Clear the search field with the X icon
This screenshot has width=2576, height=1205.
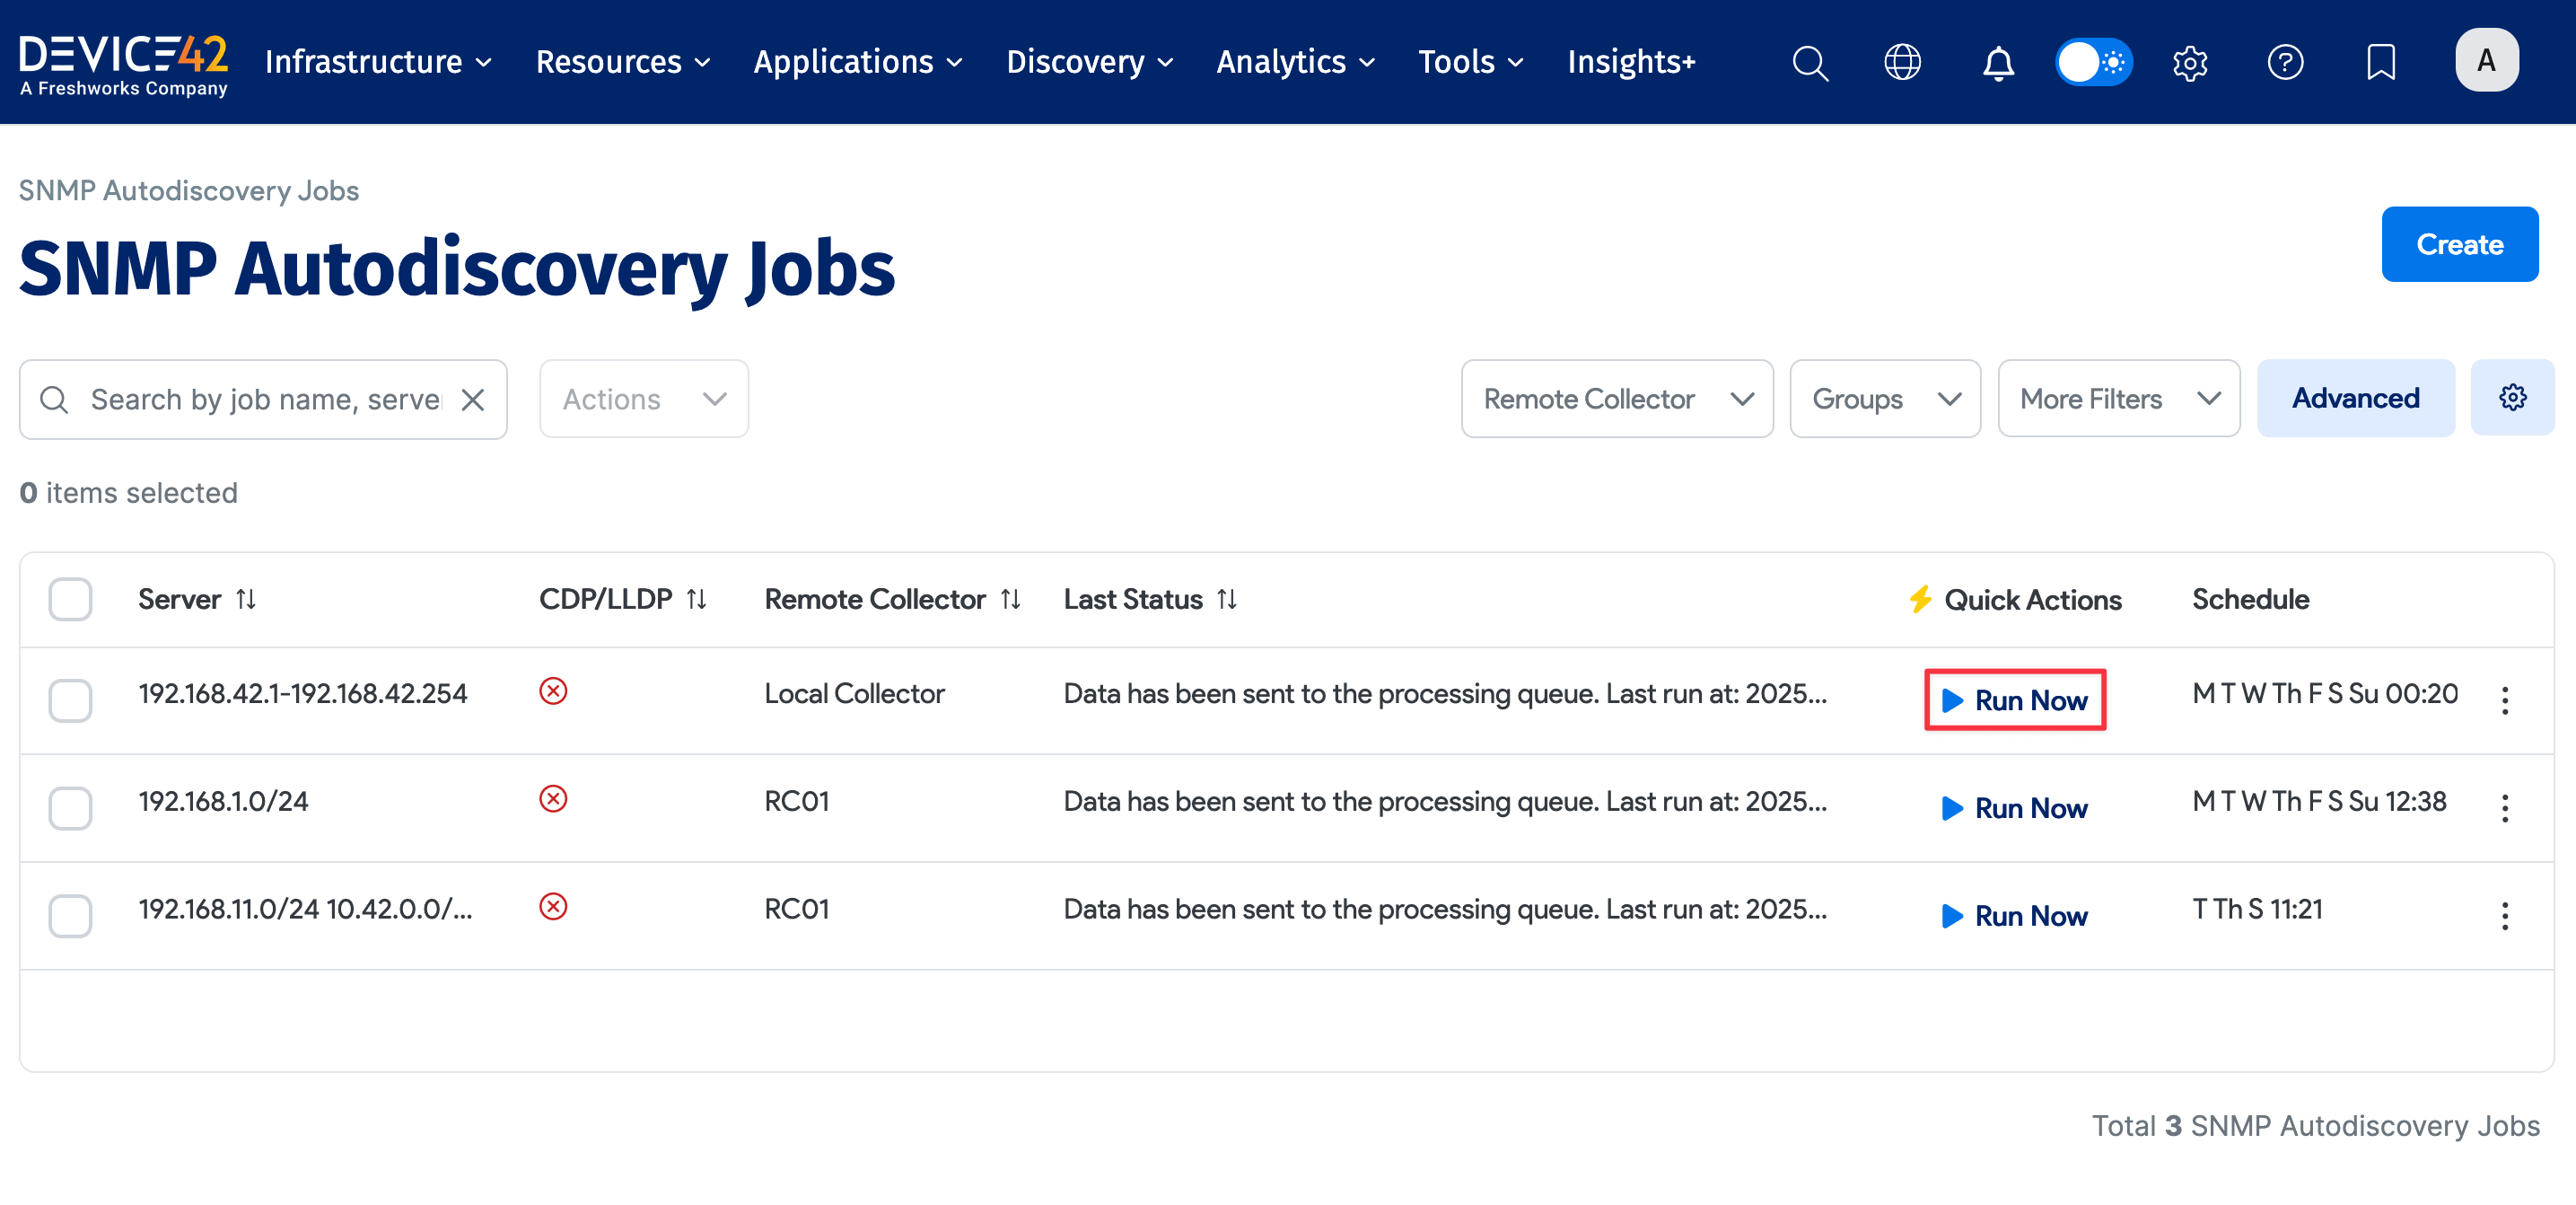coord(473,399)
